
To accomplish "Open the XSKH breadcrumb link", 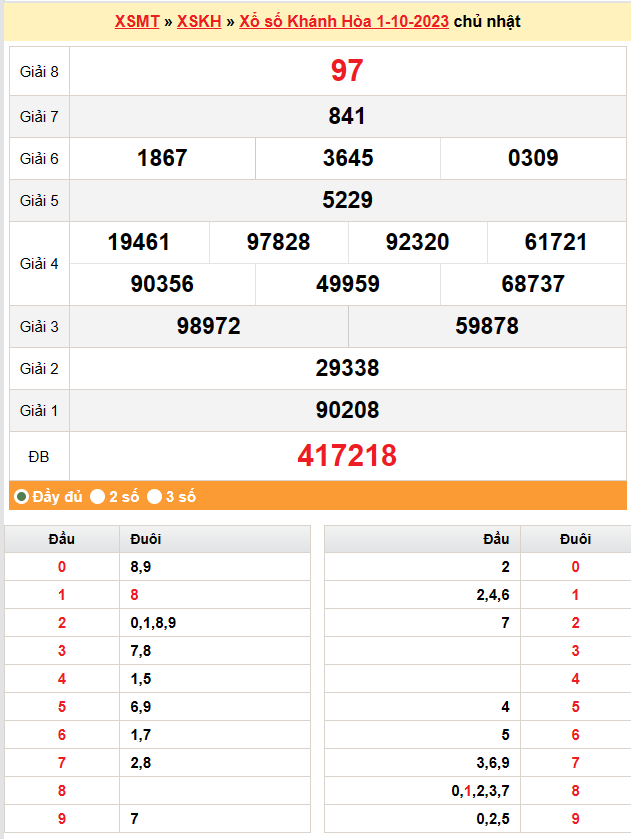I will pyautogui.click(x=200, y=21).
